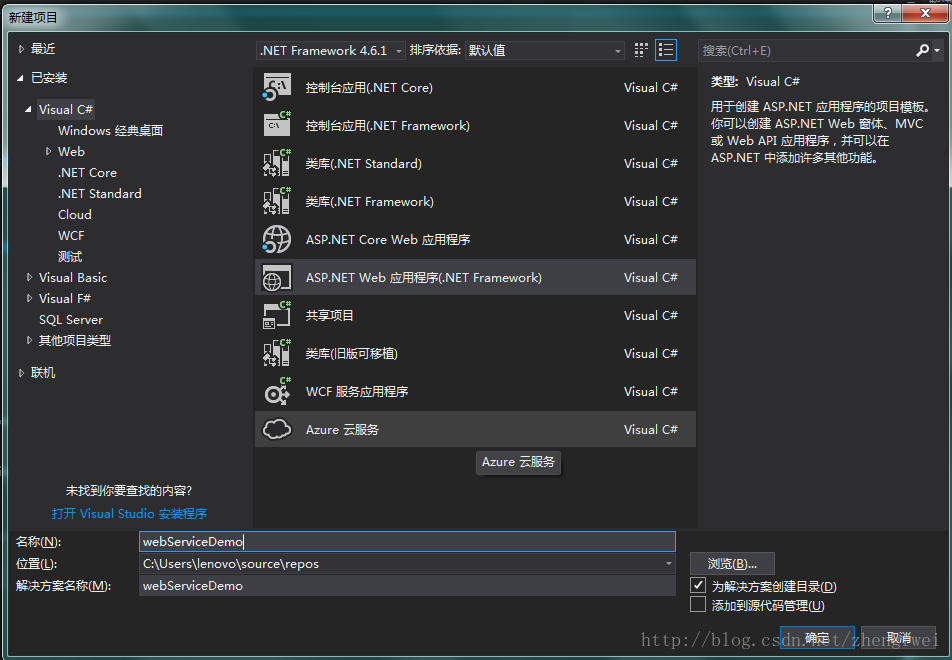Expand the Visual F# node
The image size is (952, 660).
click(x=29, y=298)
